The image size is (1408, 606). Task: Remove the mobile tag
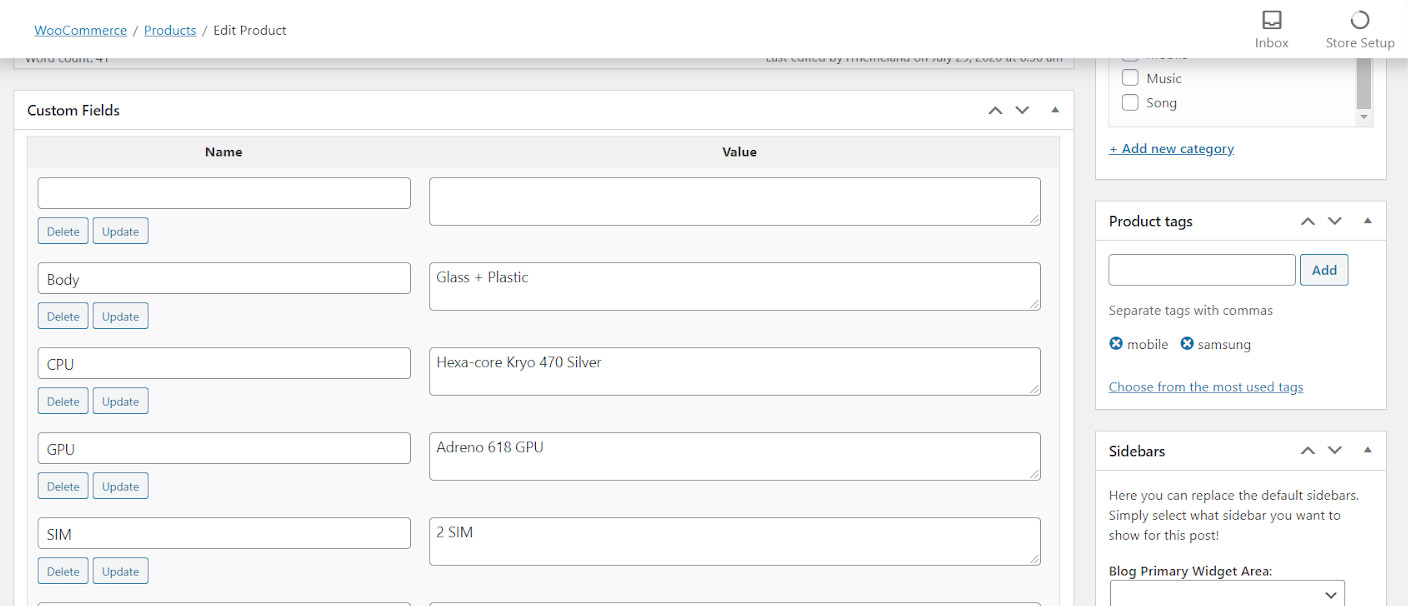point(1116,344)
